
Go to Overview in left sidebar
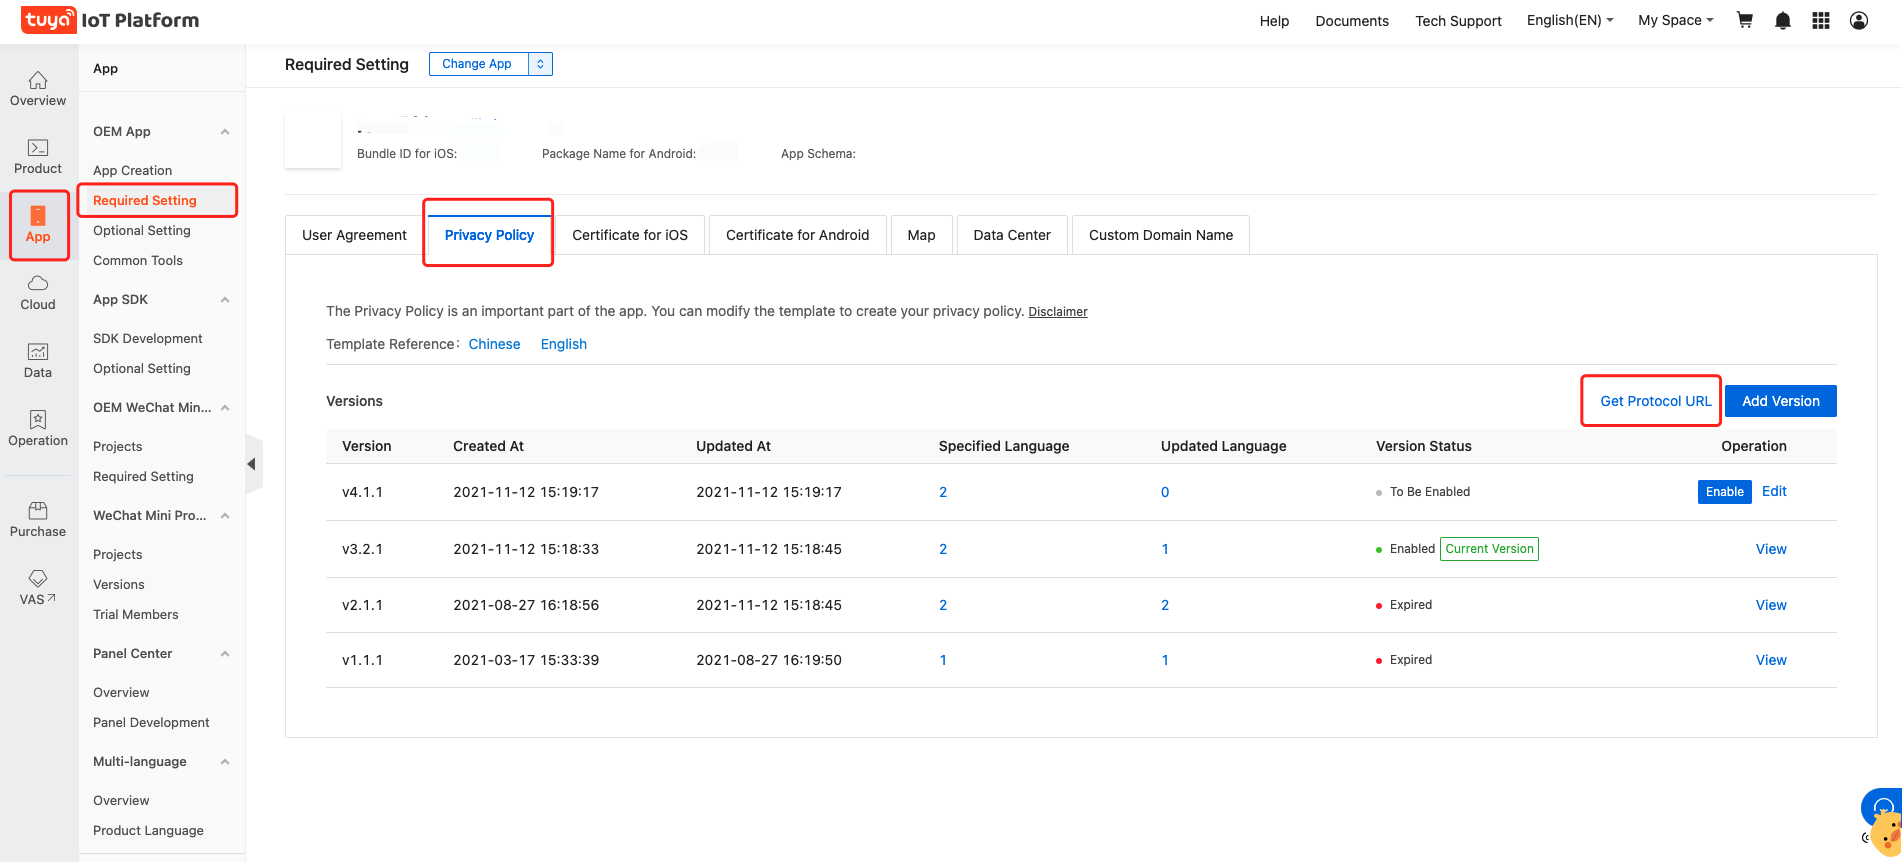(x=38, y=89)
